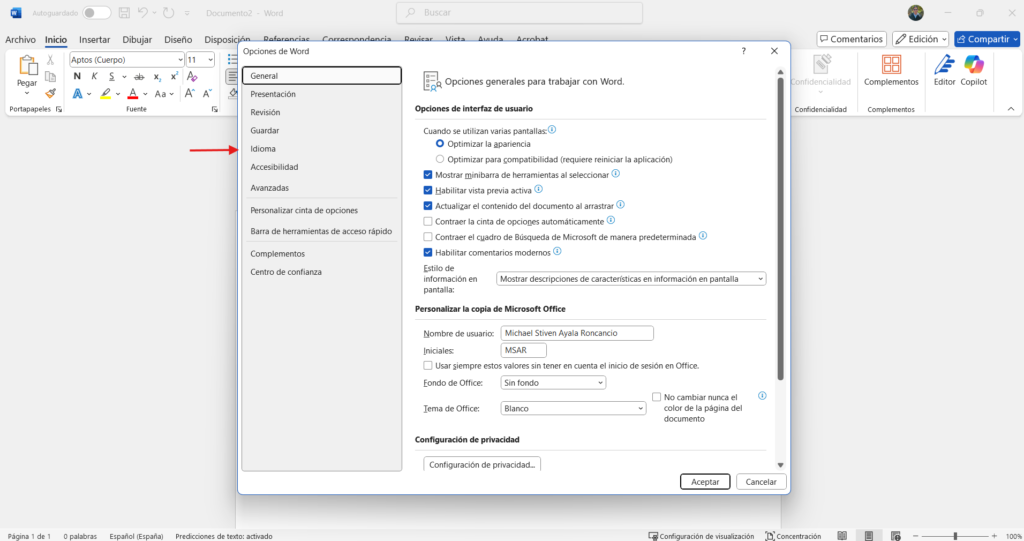Select Optimizar para compatibilidad radio button
The image size is (1024, 541).
pos(440,159)
